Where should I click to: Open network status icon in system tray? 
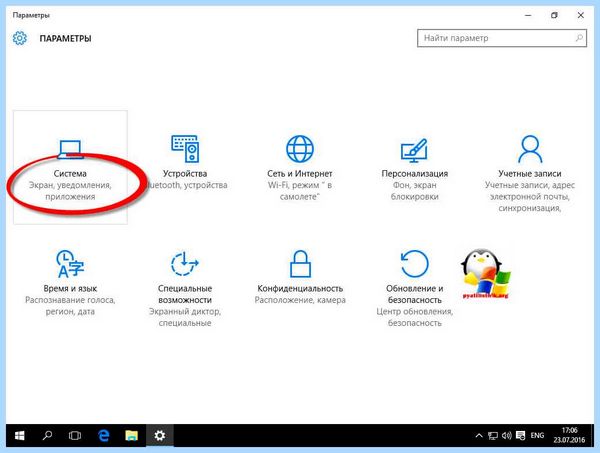tap(493, 435)
